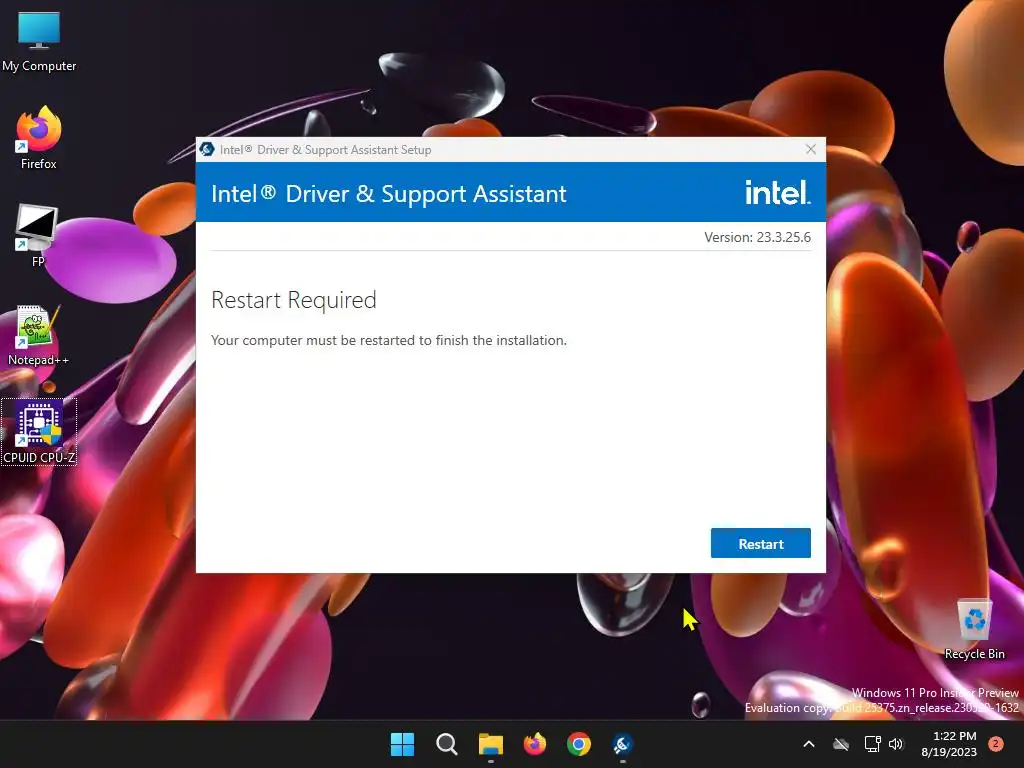Click the Version: 23.3.25.6 text

pos(757,237)
